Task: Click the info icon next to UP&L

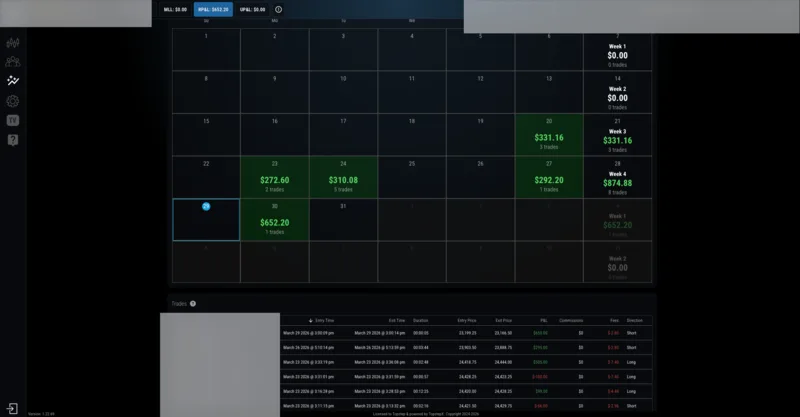Action: click(279, 9)
